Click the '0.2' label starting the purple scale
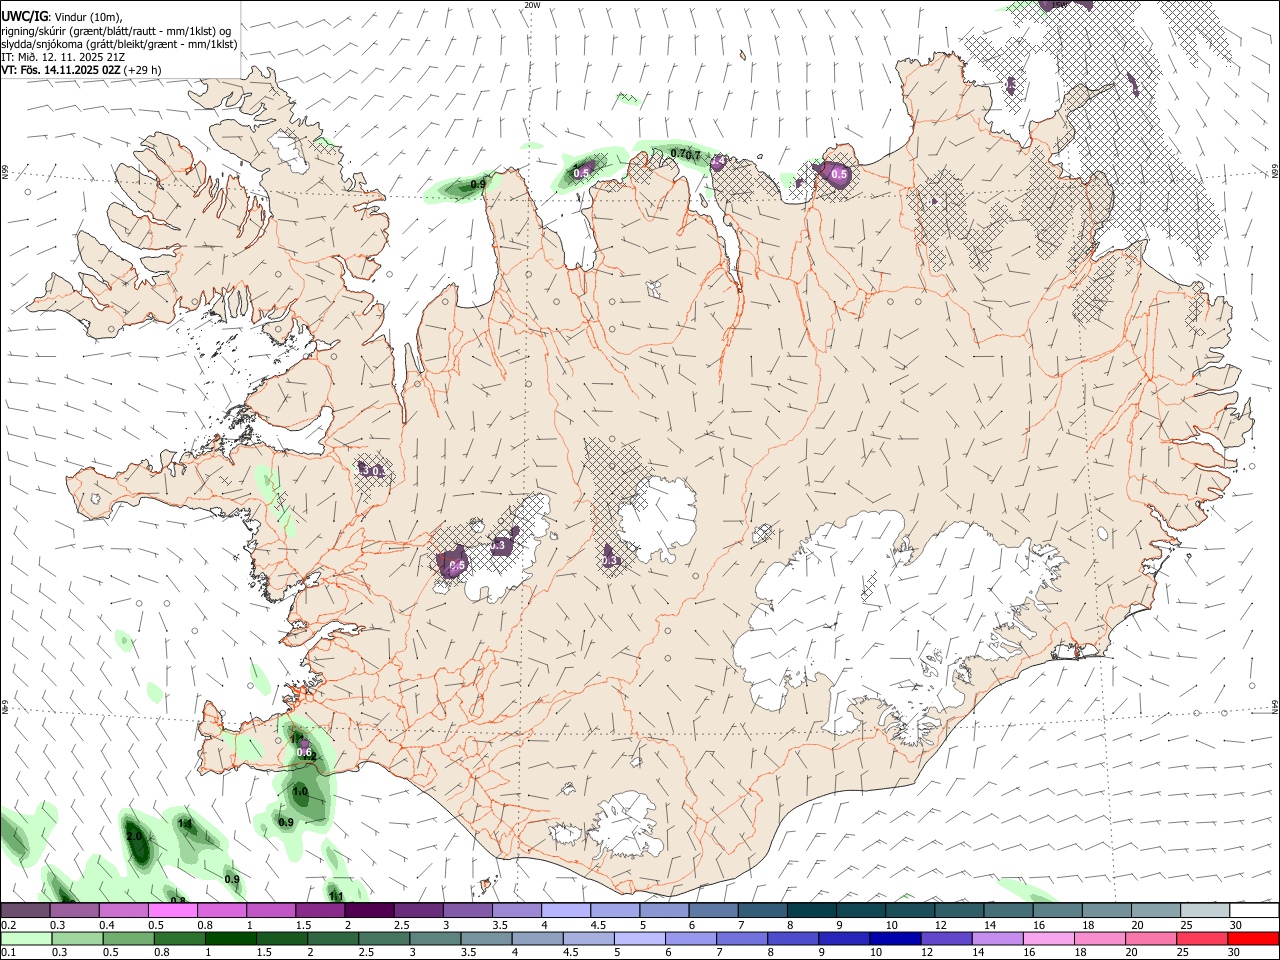This screenshot has height=960, width=1280. (8, 925)
